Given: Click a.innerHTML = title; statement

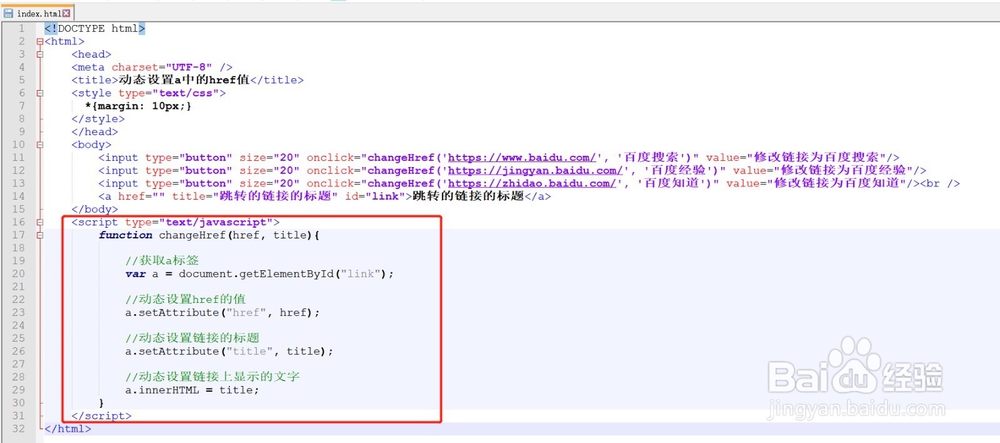Looking at the screenshot, I should pyautogui.click(x=193, y=390).
